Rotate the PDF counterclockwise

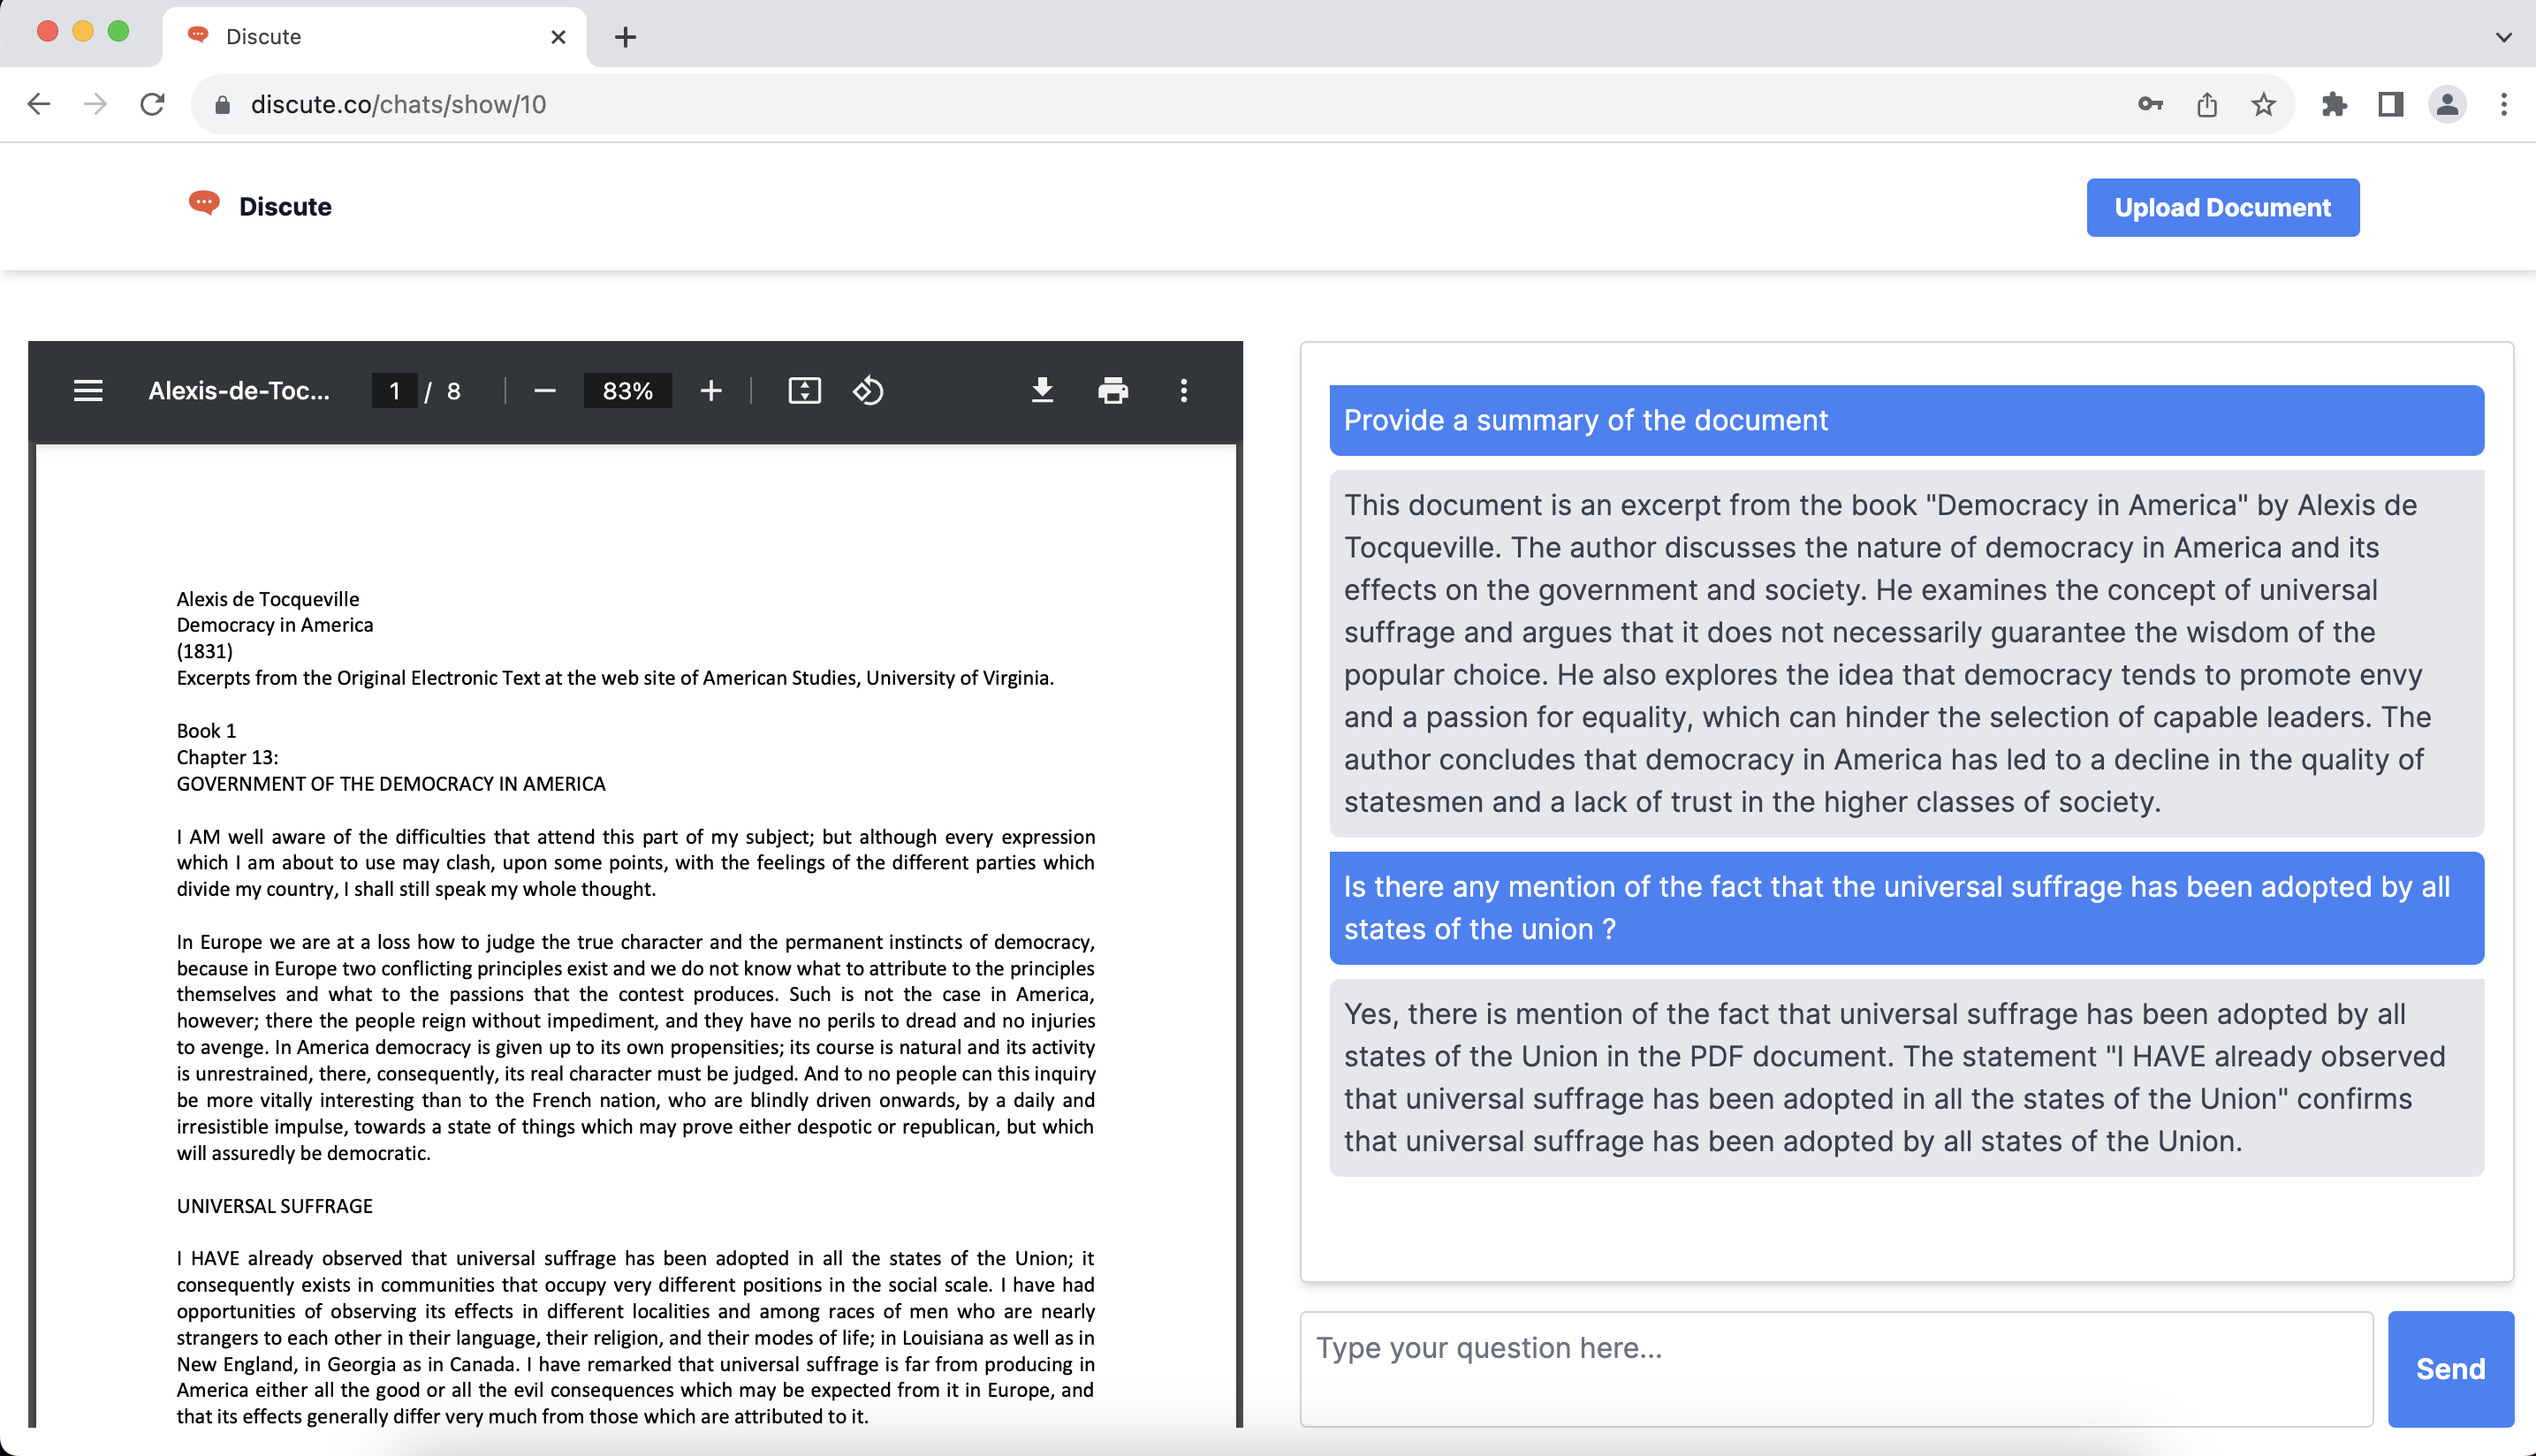click(868, 391)
